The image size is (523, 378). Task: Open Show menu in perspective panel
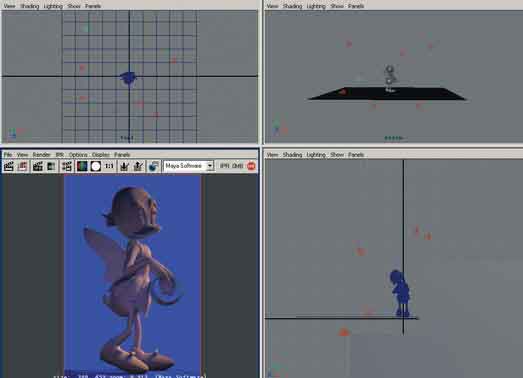coord(337,6)
